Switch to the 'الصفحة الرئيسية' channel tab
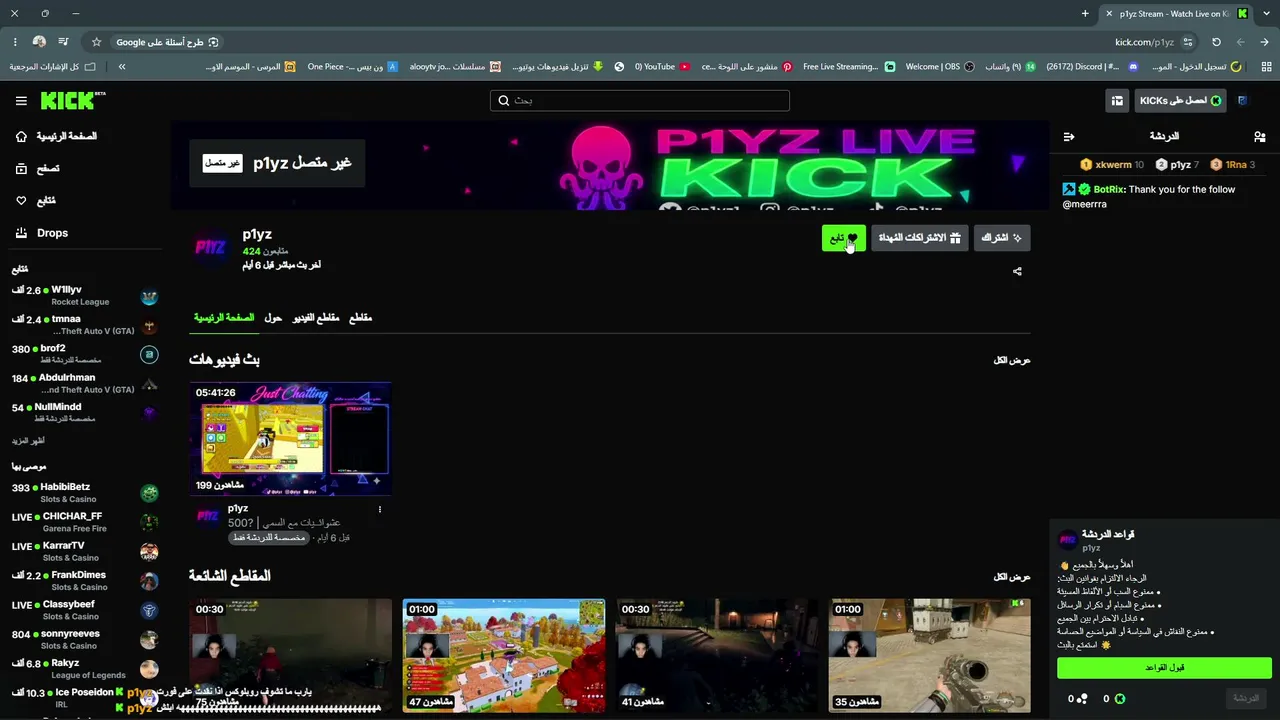 coord(224,318)
